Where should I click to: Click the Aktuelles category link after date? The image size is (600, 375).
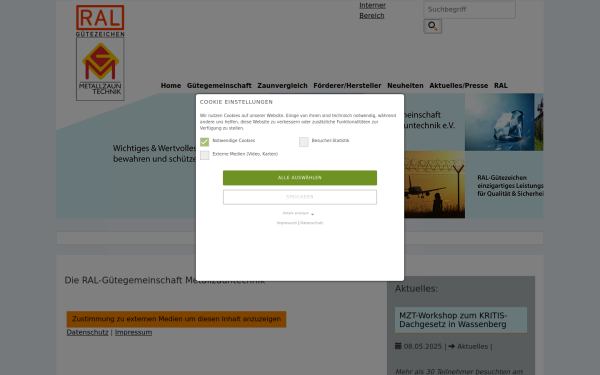pos(472,346)
